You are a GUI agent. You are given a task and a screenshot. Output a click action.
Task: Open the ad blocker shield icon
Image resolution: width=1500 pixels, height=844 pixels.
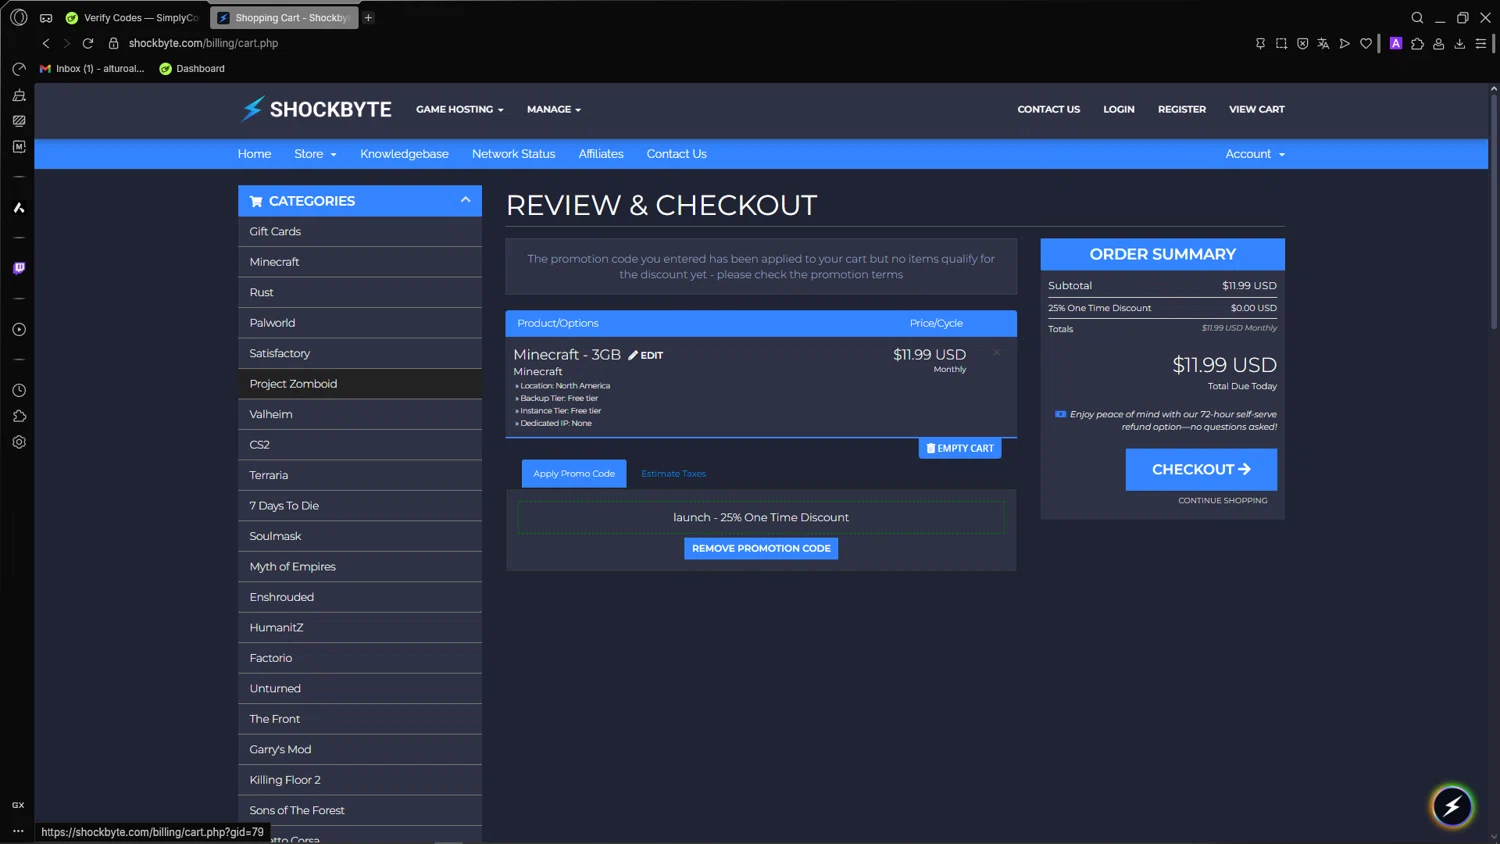(1302, 43)
